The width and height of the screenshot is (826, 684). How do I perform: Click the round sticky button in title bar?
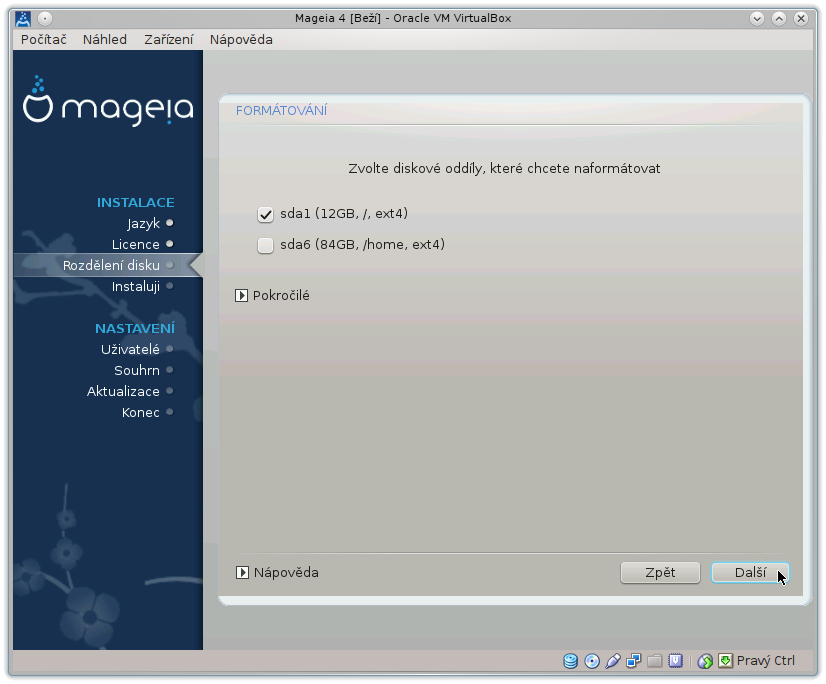pyautogui.click(x=45, y=18)
